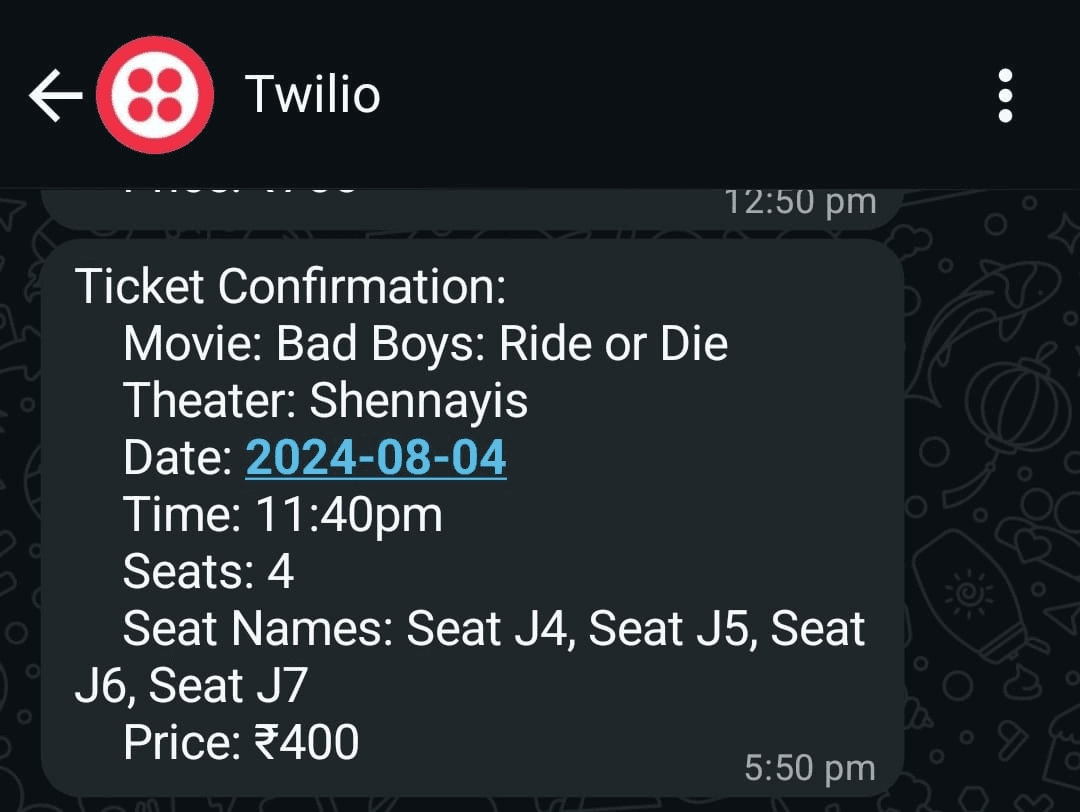The width and height of the screenshot is (1080, 812).
Task: Tap the Time: 11:40pm detail
Action: point(283,514)
